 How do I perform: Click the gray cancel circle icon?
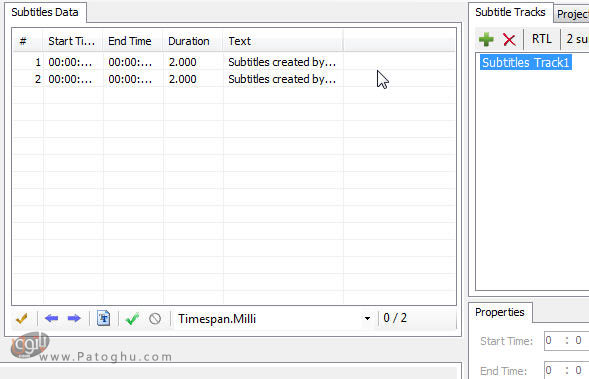point(155,319)
